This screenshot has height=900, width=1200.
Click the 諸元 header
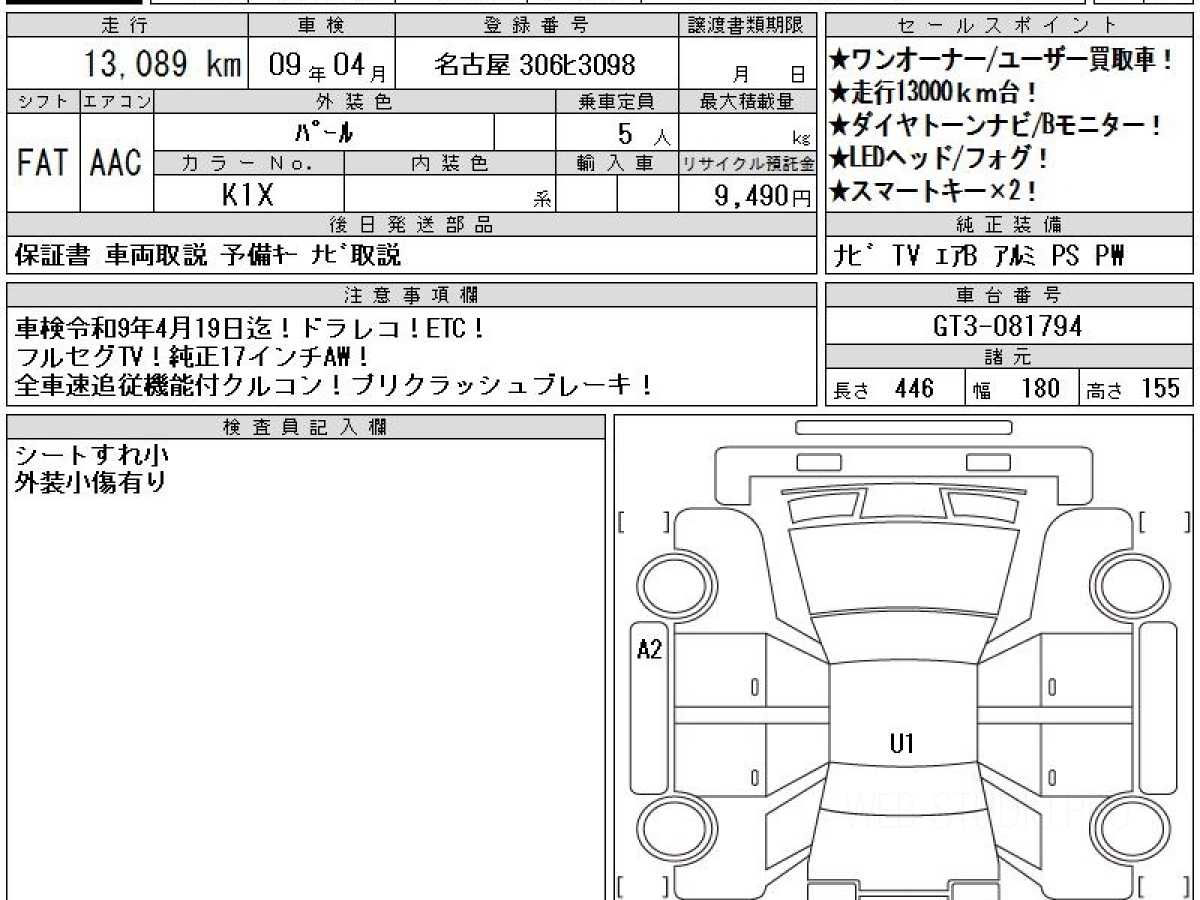pyautogui.click(x=1008, y=358)
